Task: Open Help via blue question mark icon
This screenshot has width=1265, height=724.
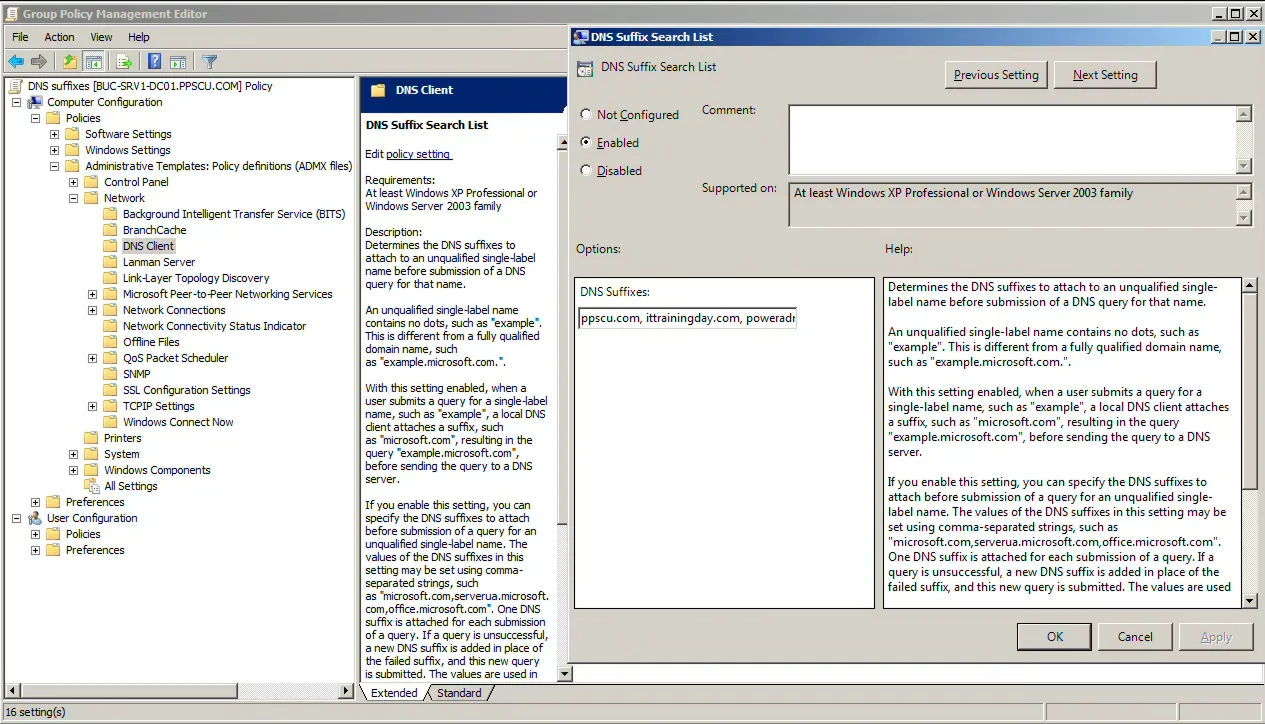Action: (x=155, y=61)
